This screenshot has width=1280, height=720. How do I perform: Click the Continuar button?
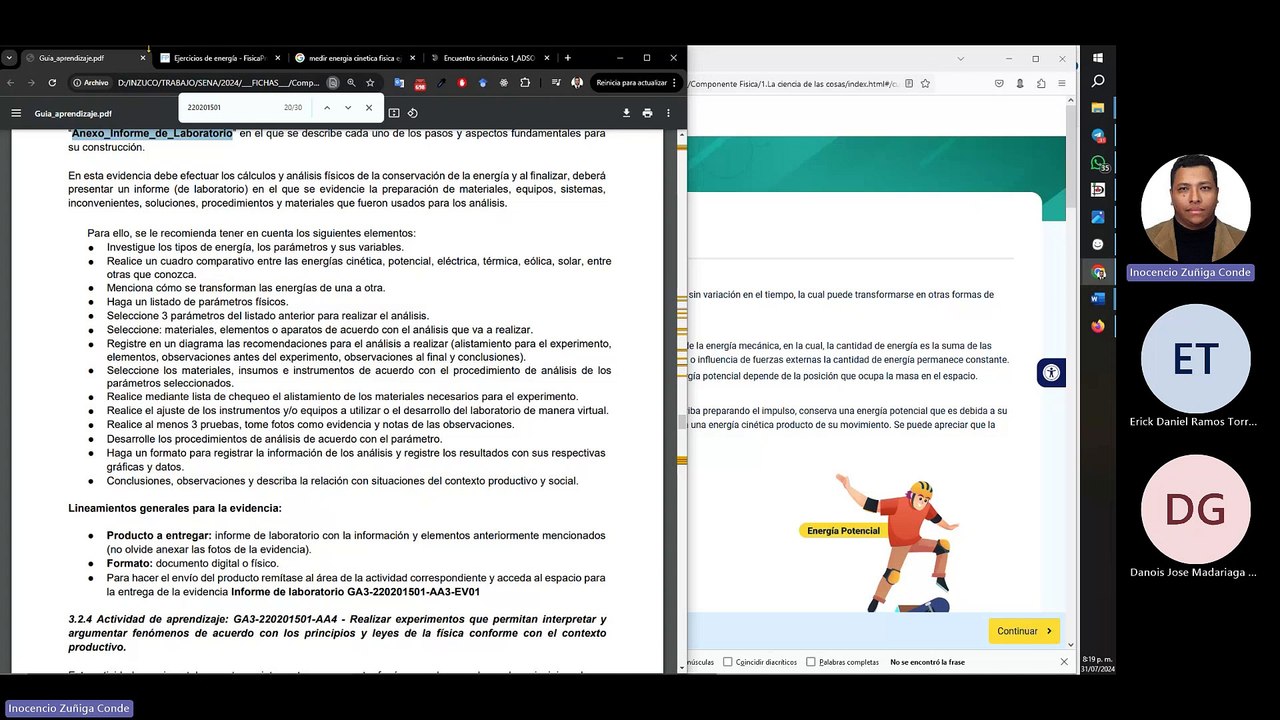pyautogui.click(x=1024, y=631)
